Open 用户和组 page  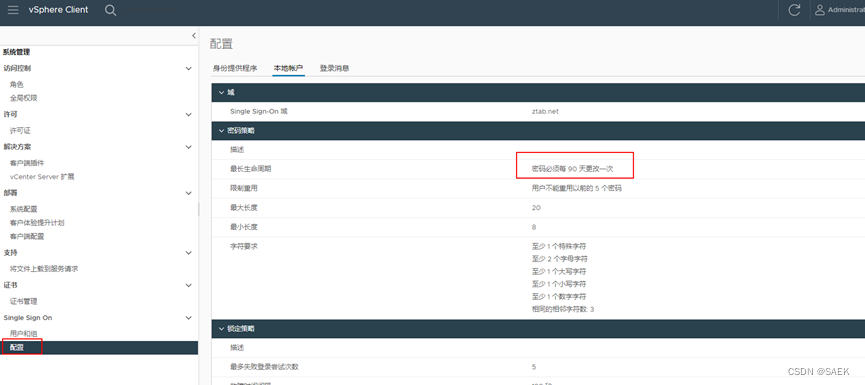click(x=24, y=333)
